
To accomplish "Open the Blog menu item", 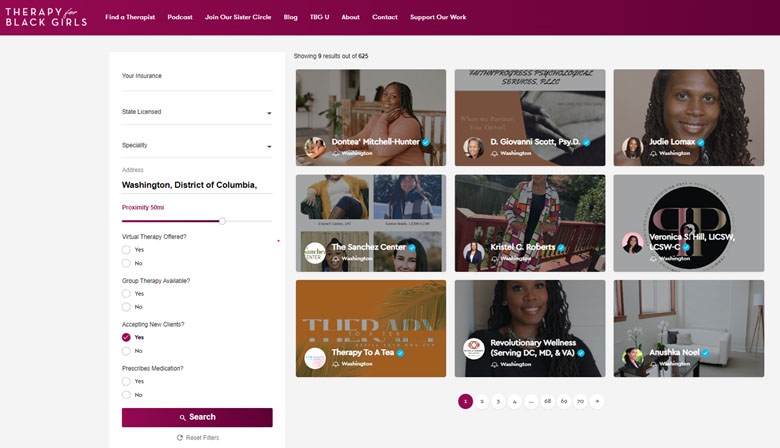I will (x=291, y=17).
